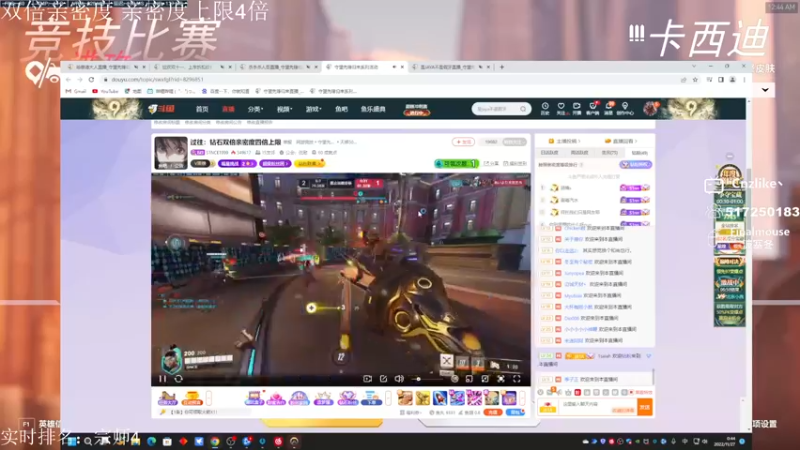Switch to the first Chrome tab

click(105, 67)
